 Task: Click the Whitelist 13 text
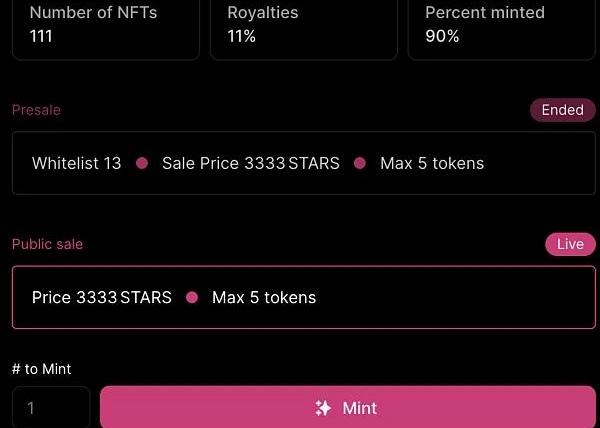76,163
